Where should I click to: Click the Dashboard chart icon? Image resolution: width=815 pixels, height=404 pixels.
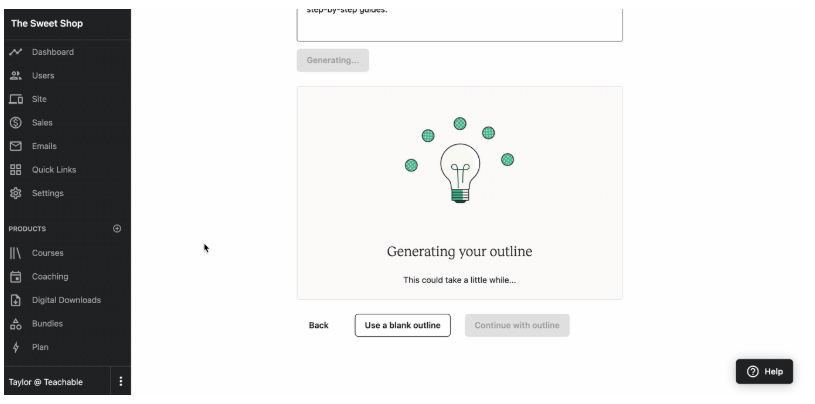(x=16, y=52)
